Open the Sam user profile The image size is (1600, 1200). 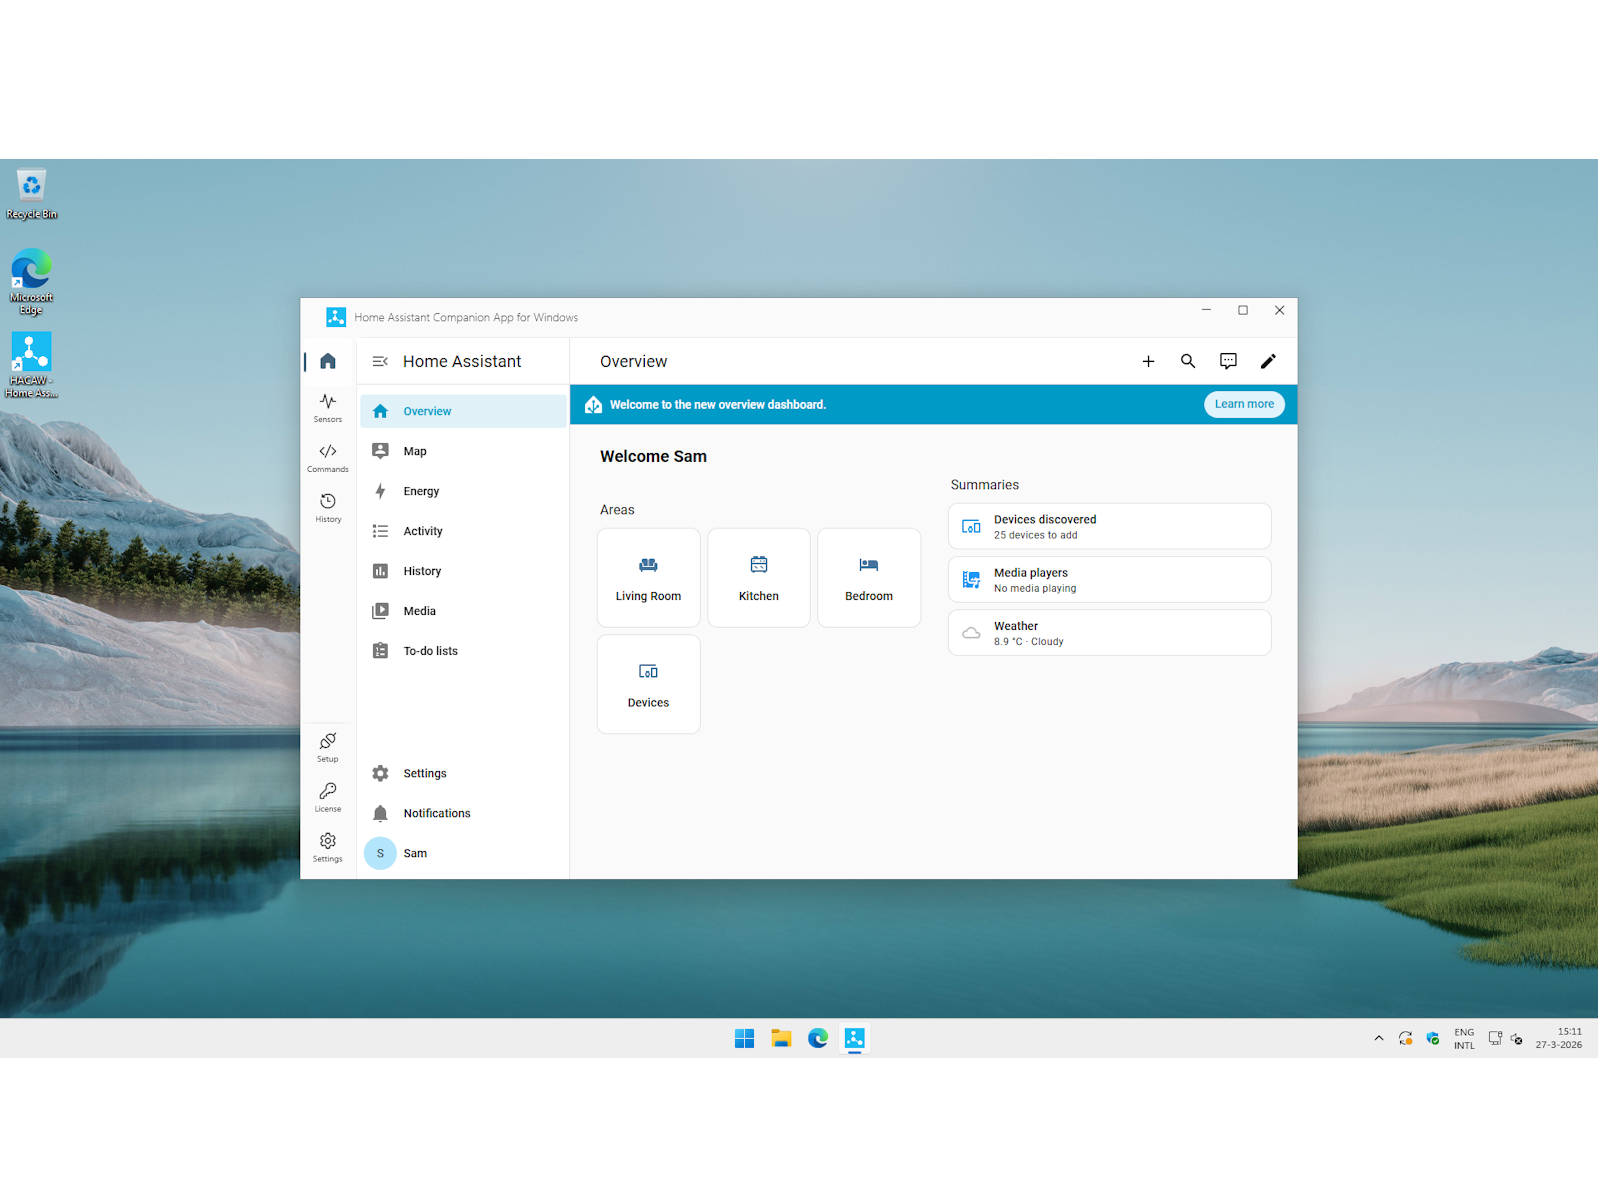point(464,853)
